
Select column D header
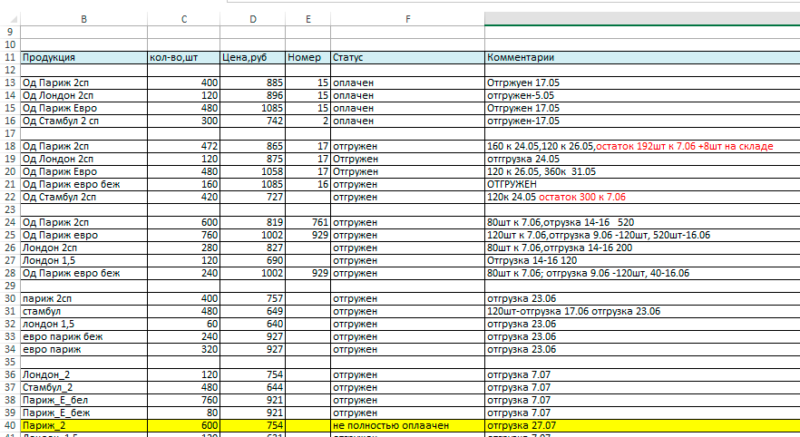tap(253, 19)
